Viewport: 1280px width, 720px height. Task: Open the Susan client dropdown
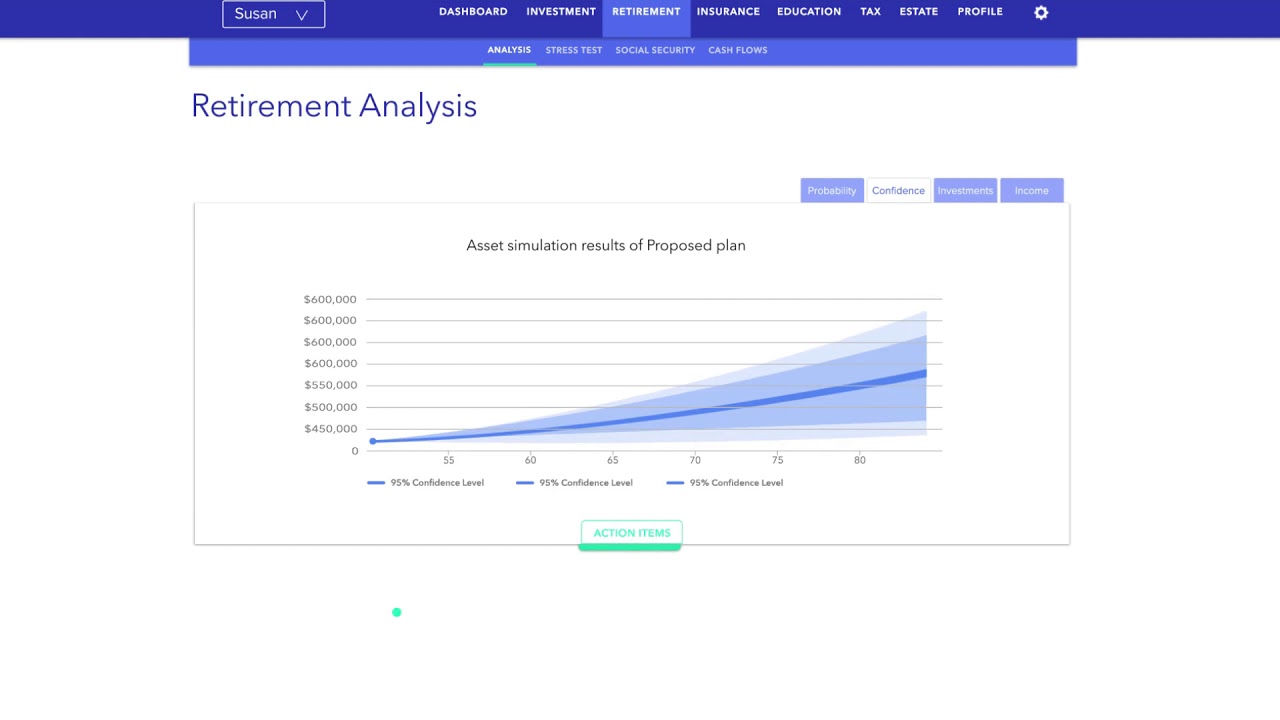pos(273,14)
